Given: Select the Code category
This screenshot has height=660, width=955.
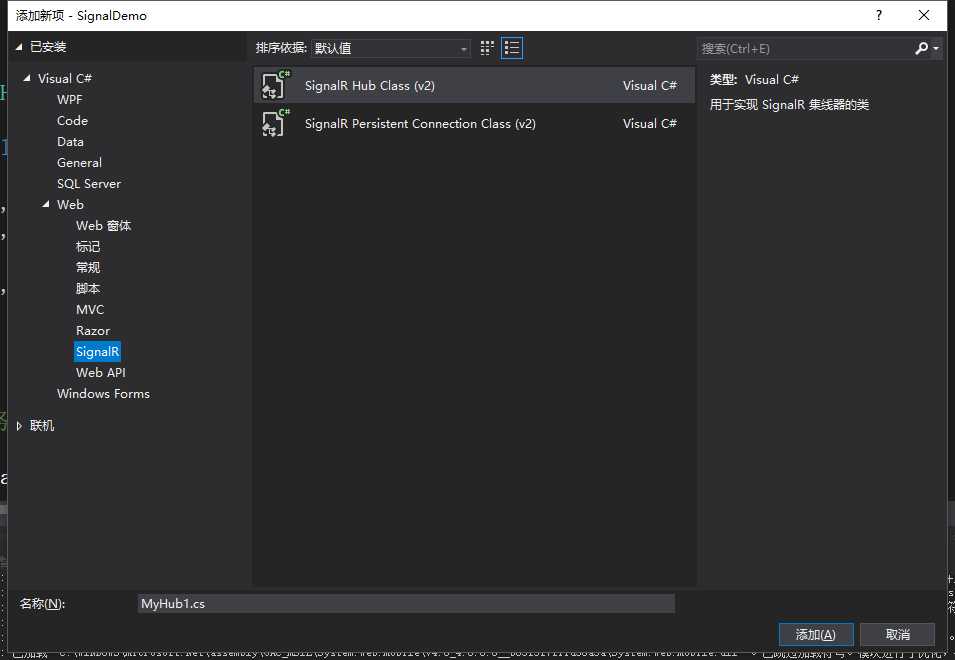Looking at the screenshot, I should coord(72,121).
